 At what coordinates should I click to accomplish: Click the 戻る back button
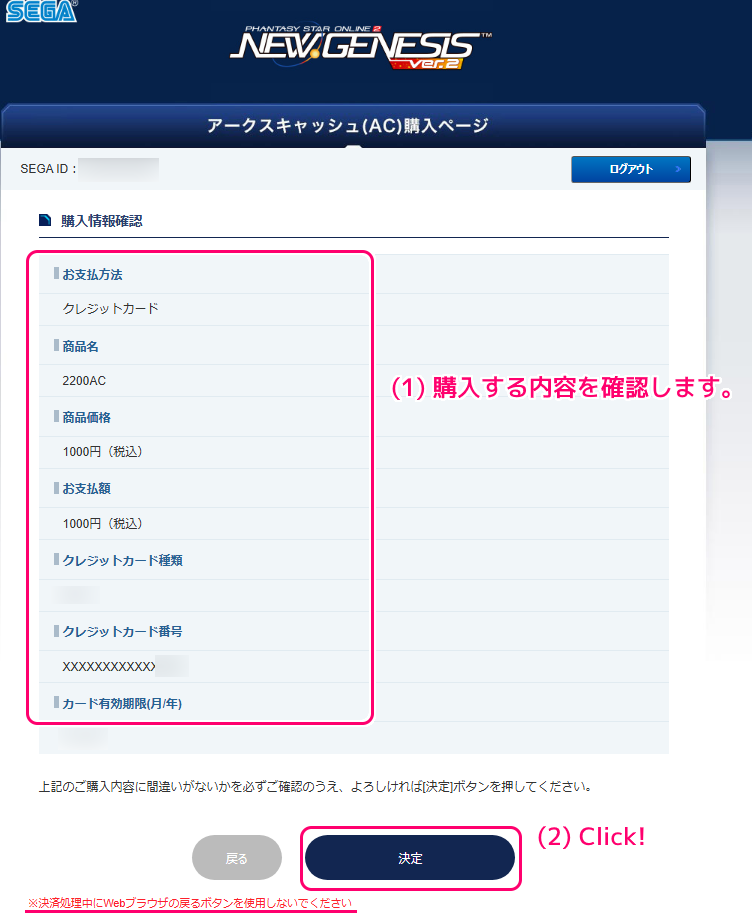(237, 858)
